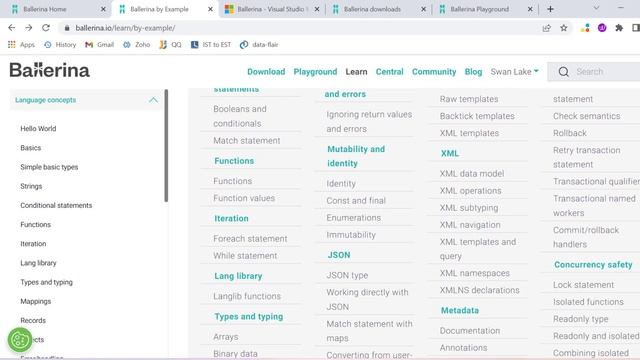This screenshot has height=360, width=640.
Task: Select Conditional statements in sidebar
Action: click(x=56, y=205)
